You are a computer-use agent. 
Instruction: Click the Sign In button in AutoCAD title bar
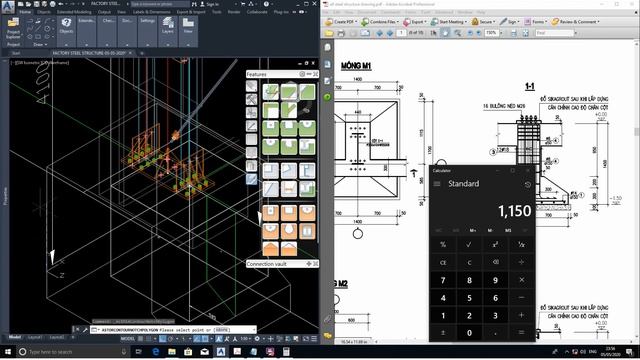[x=209, y=4]
